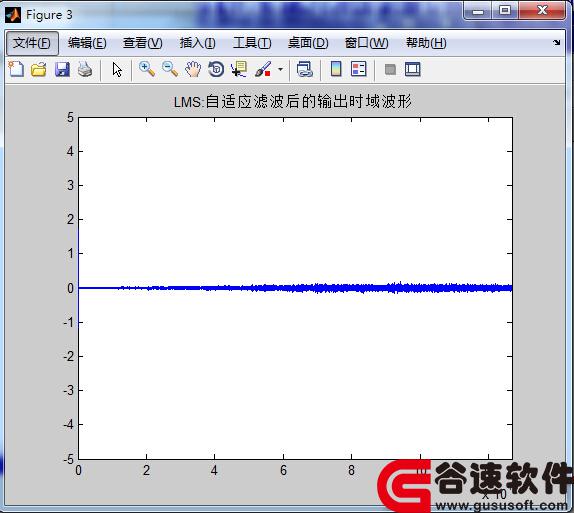
Task: Expand the Brush color dropdown arrow
Action: tap(280, 69)
